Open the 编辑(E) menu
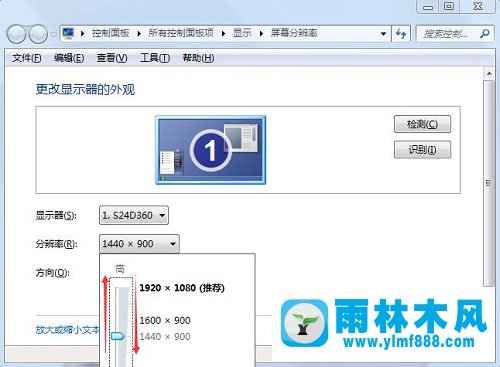The width and height of the screenshot is (500, 367). coord(69,58)
